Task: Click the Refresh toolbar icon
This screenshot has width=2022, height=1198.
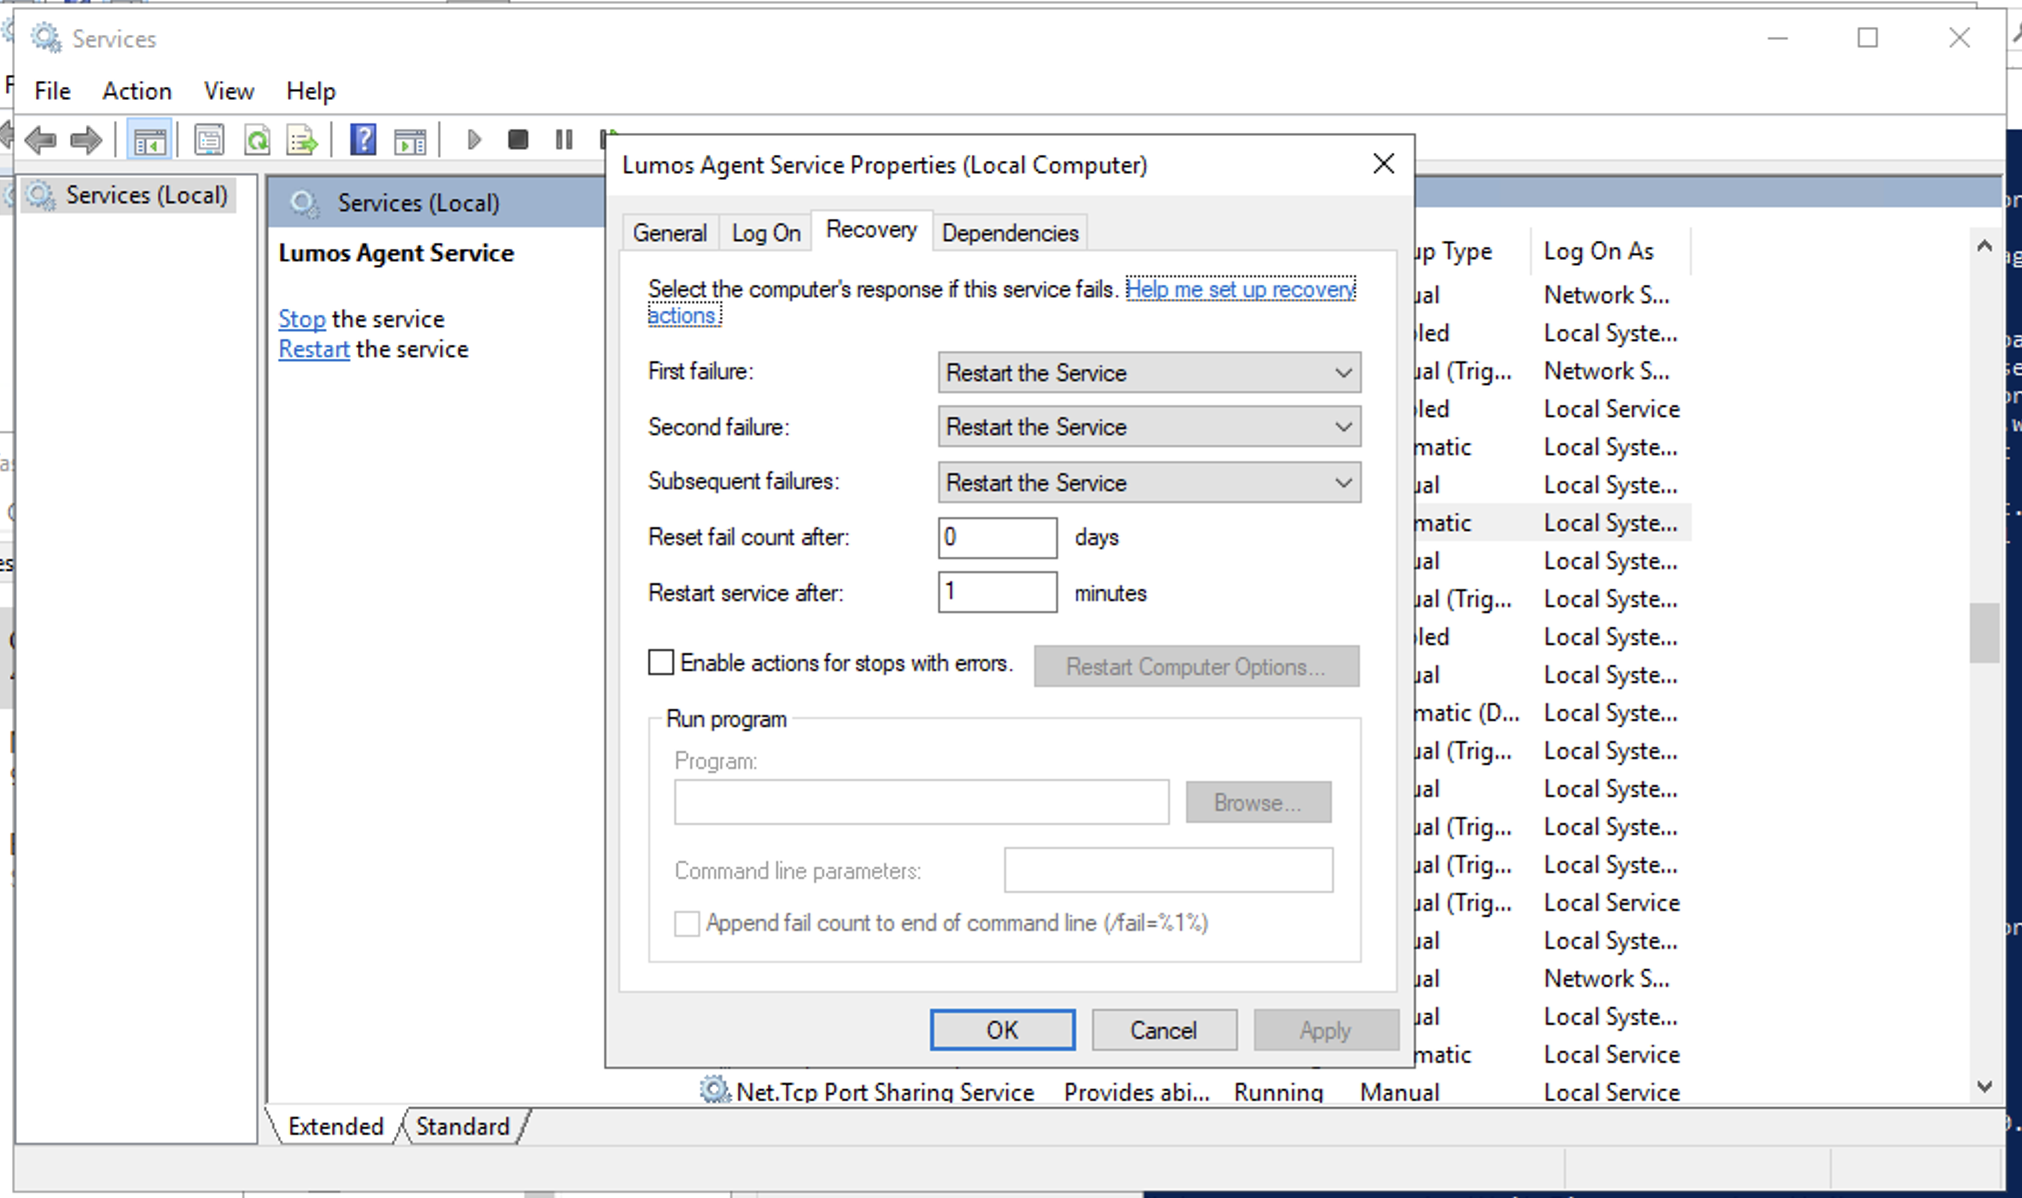Action: (x=257, y=140)
